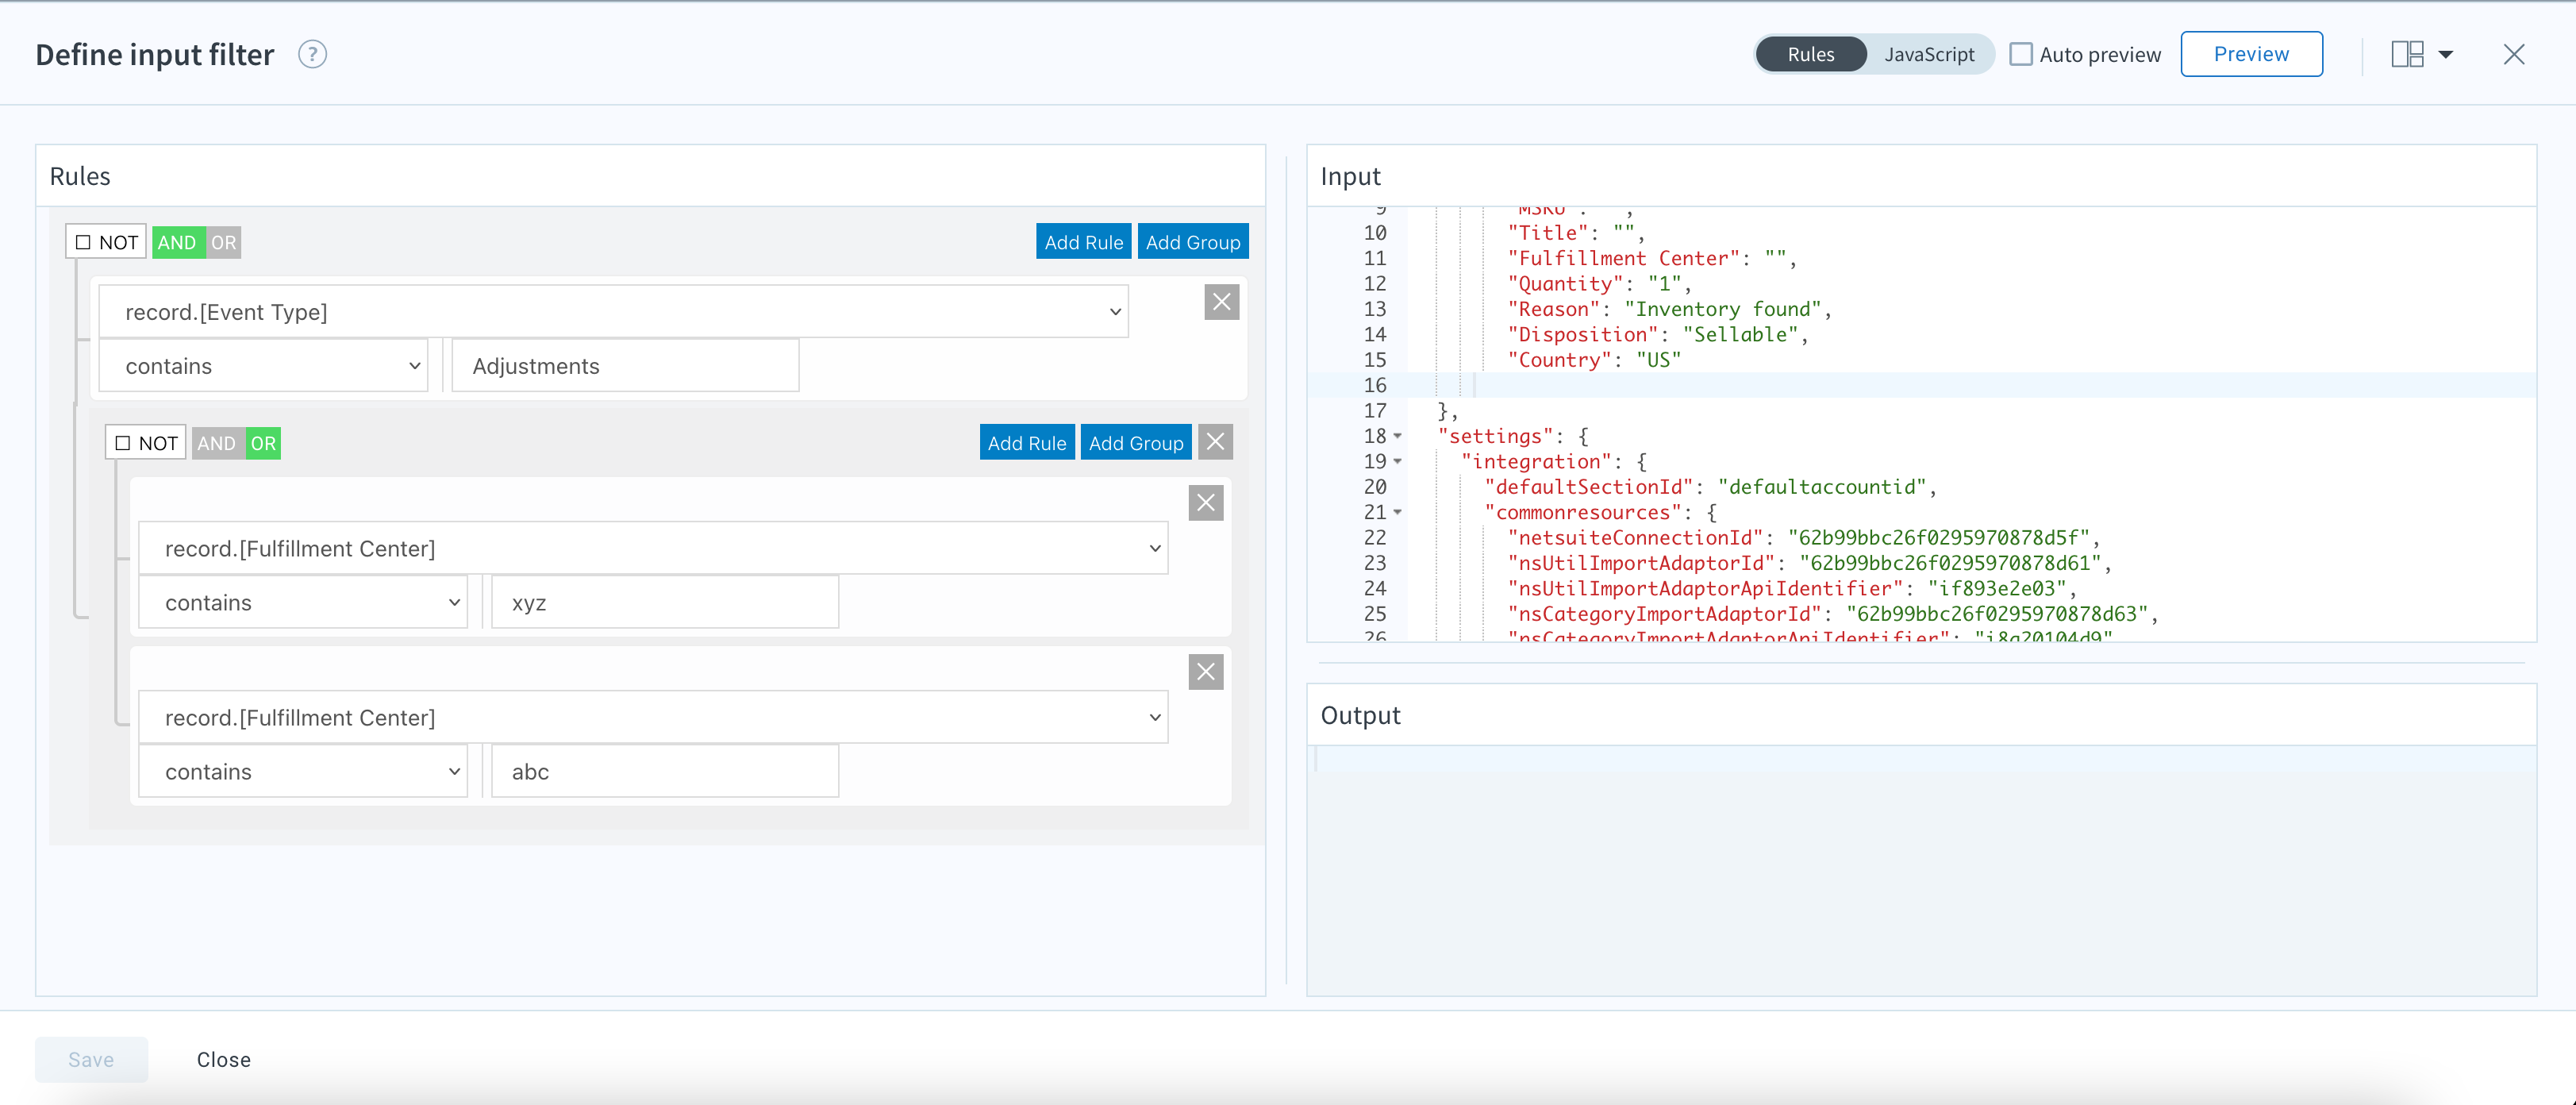Close the input filter dialog with X
Image resolution: width=2576 pixels, height=1105 pixels.
click(x=2513, y=54)
